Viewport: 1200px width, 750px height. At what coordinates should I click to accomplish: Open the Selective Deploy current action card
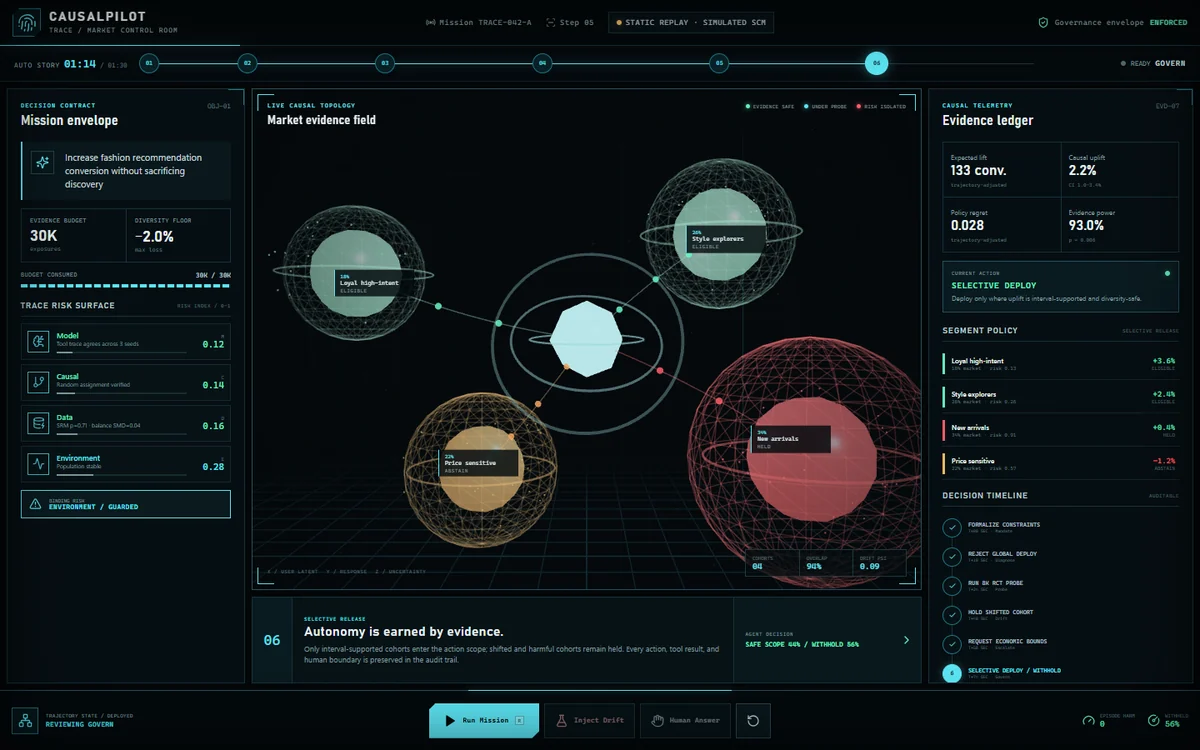click(1061, 289)
